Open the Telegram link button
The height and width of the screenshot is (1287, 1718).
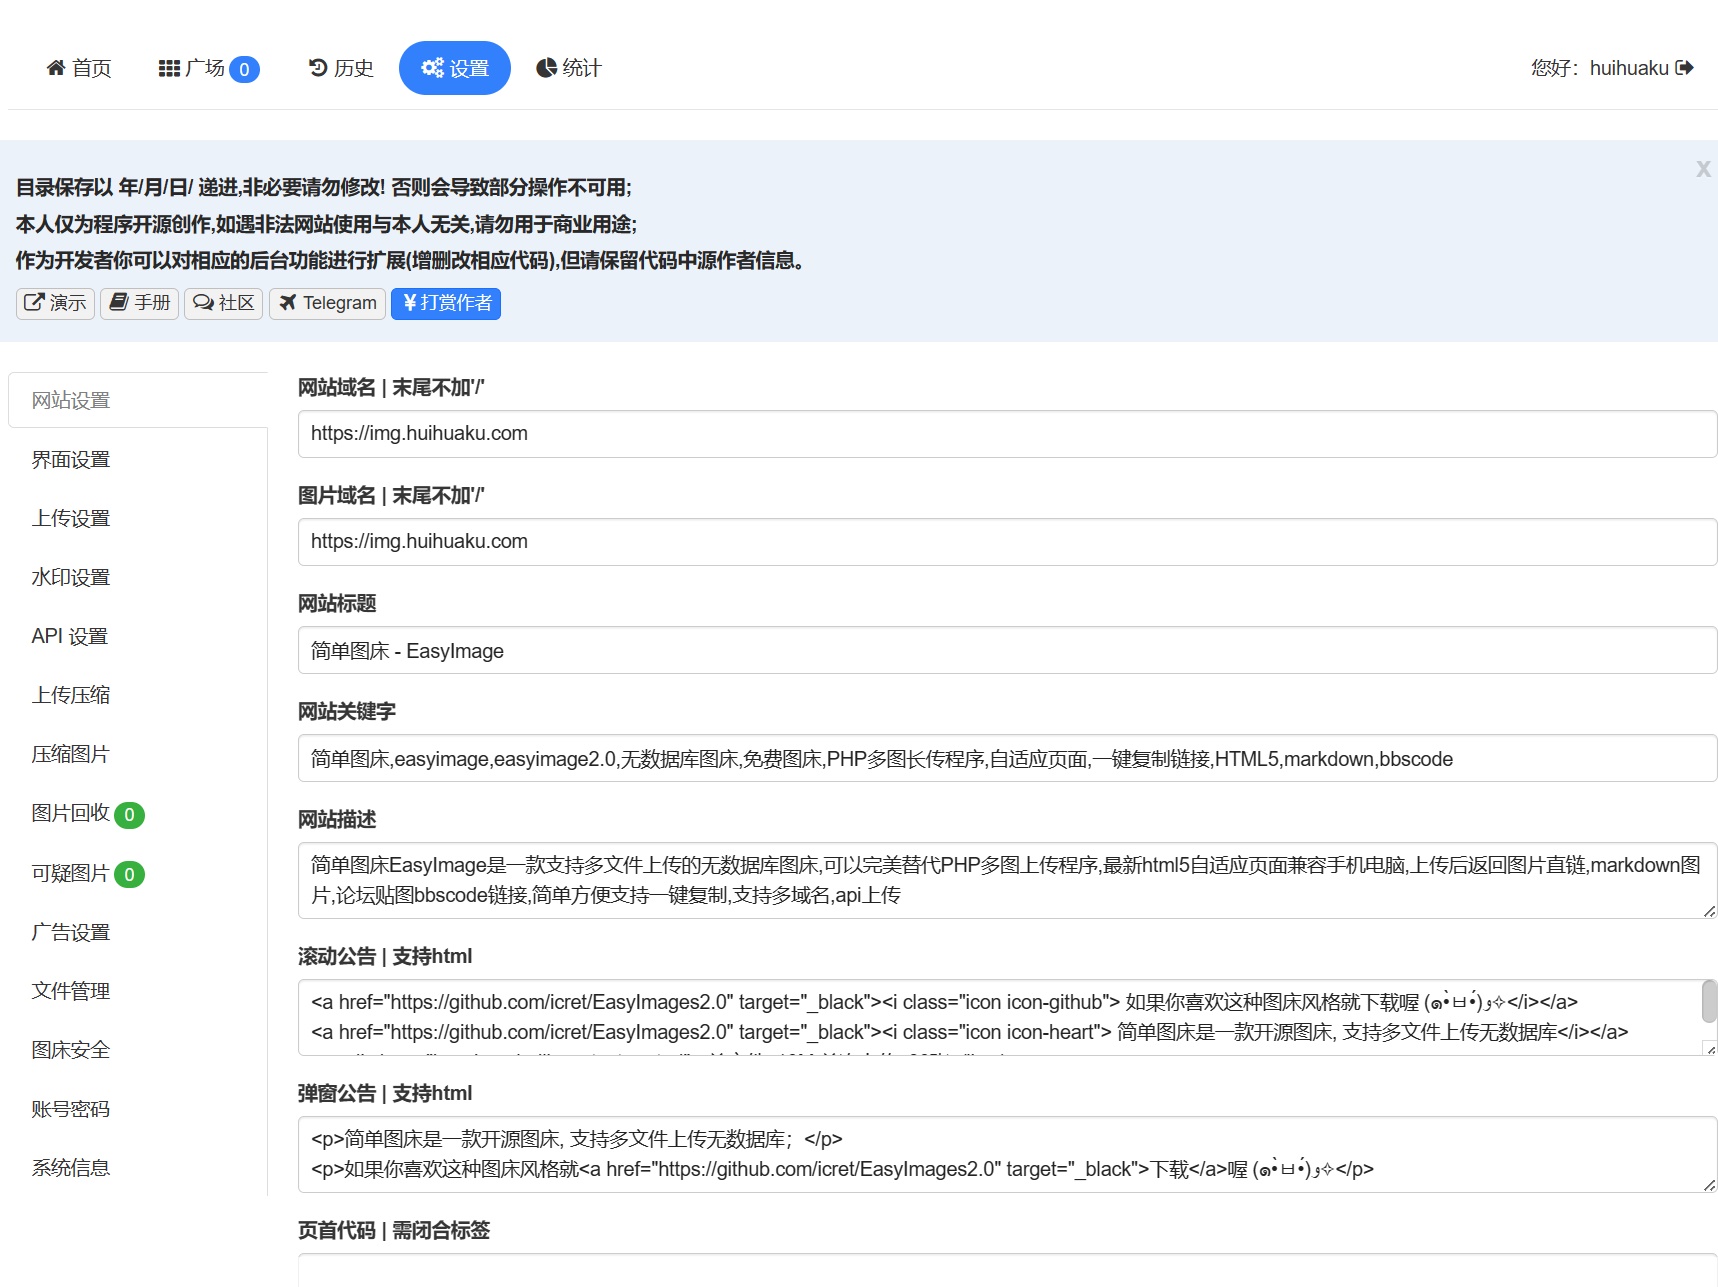(x=328, y=303)
